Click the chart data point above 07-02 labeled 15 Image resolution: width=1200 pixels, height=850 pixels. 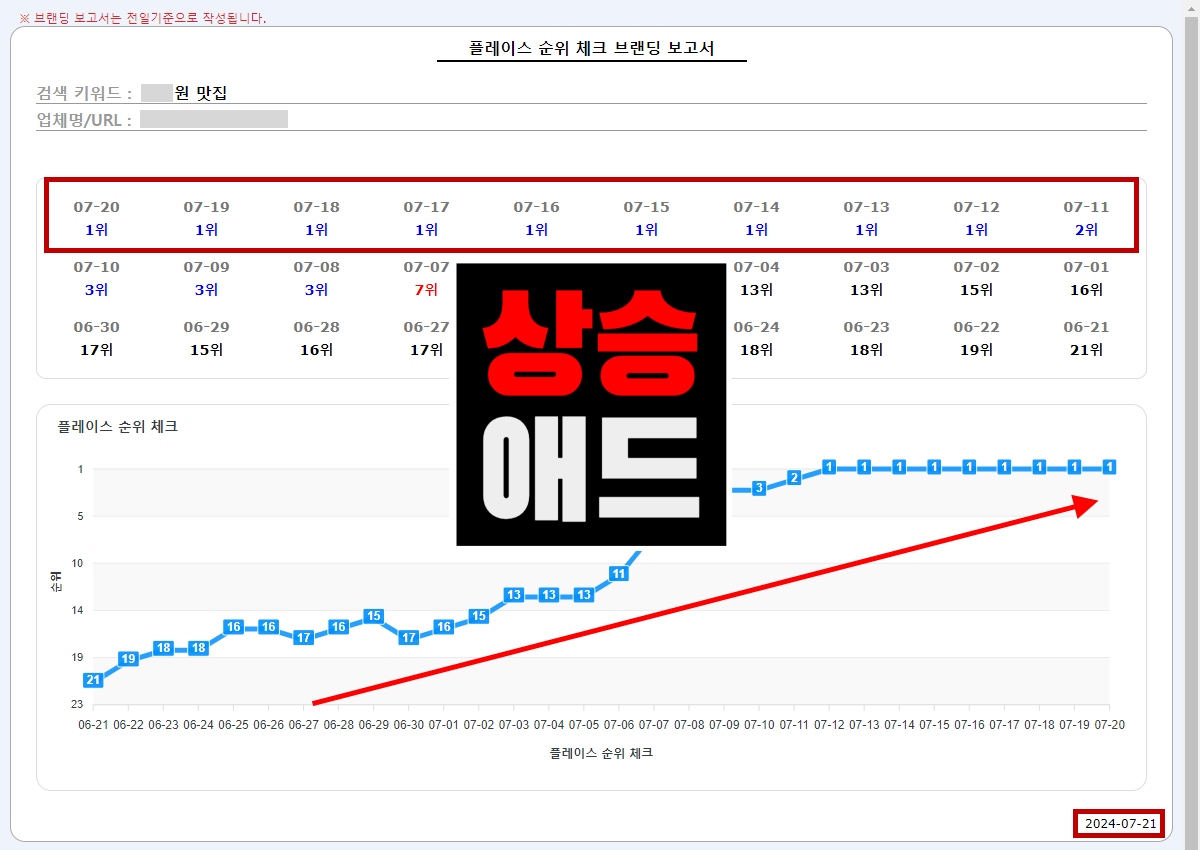(x=478, y=616)
